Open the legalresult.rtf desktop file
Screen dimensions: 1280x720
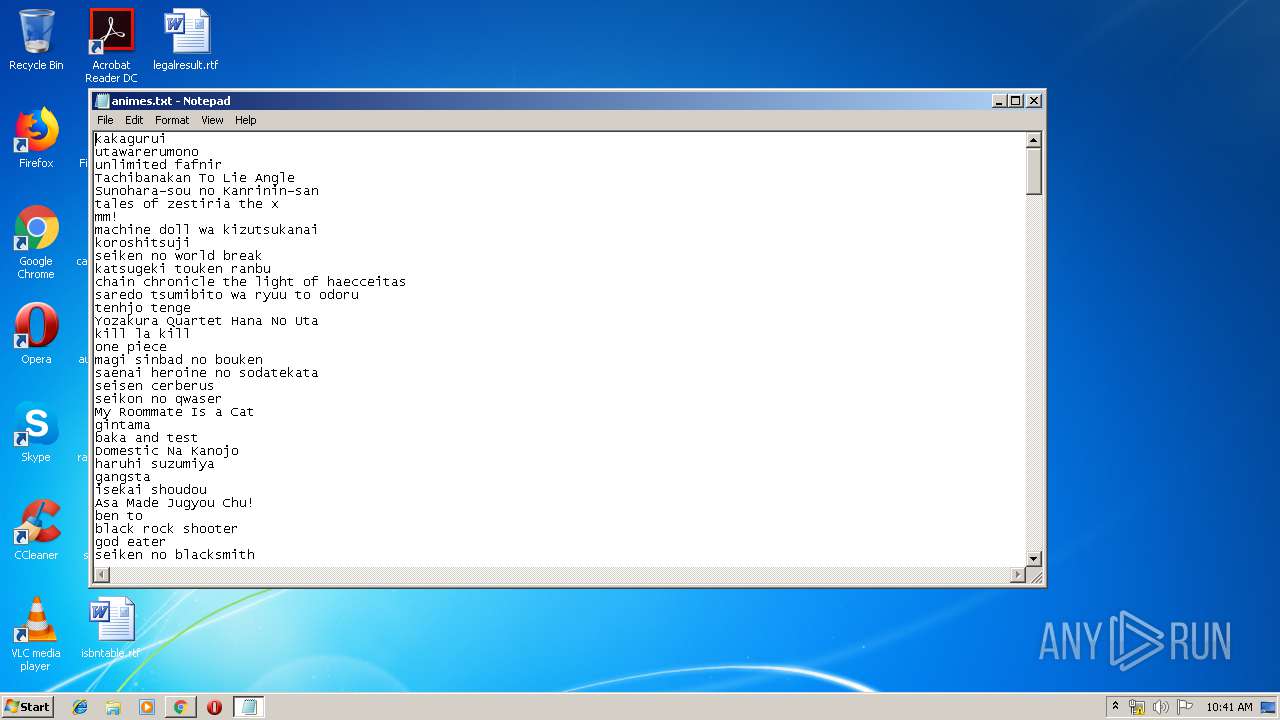186,40
